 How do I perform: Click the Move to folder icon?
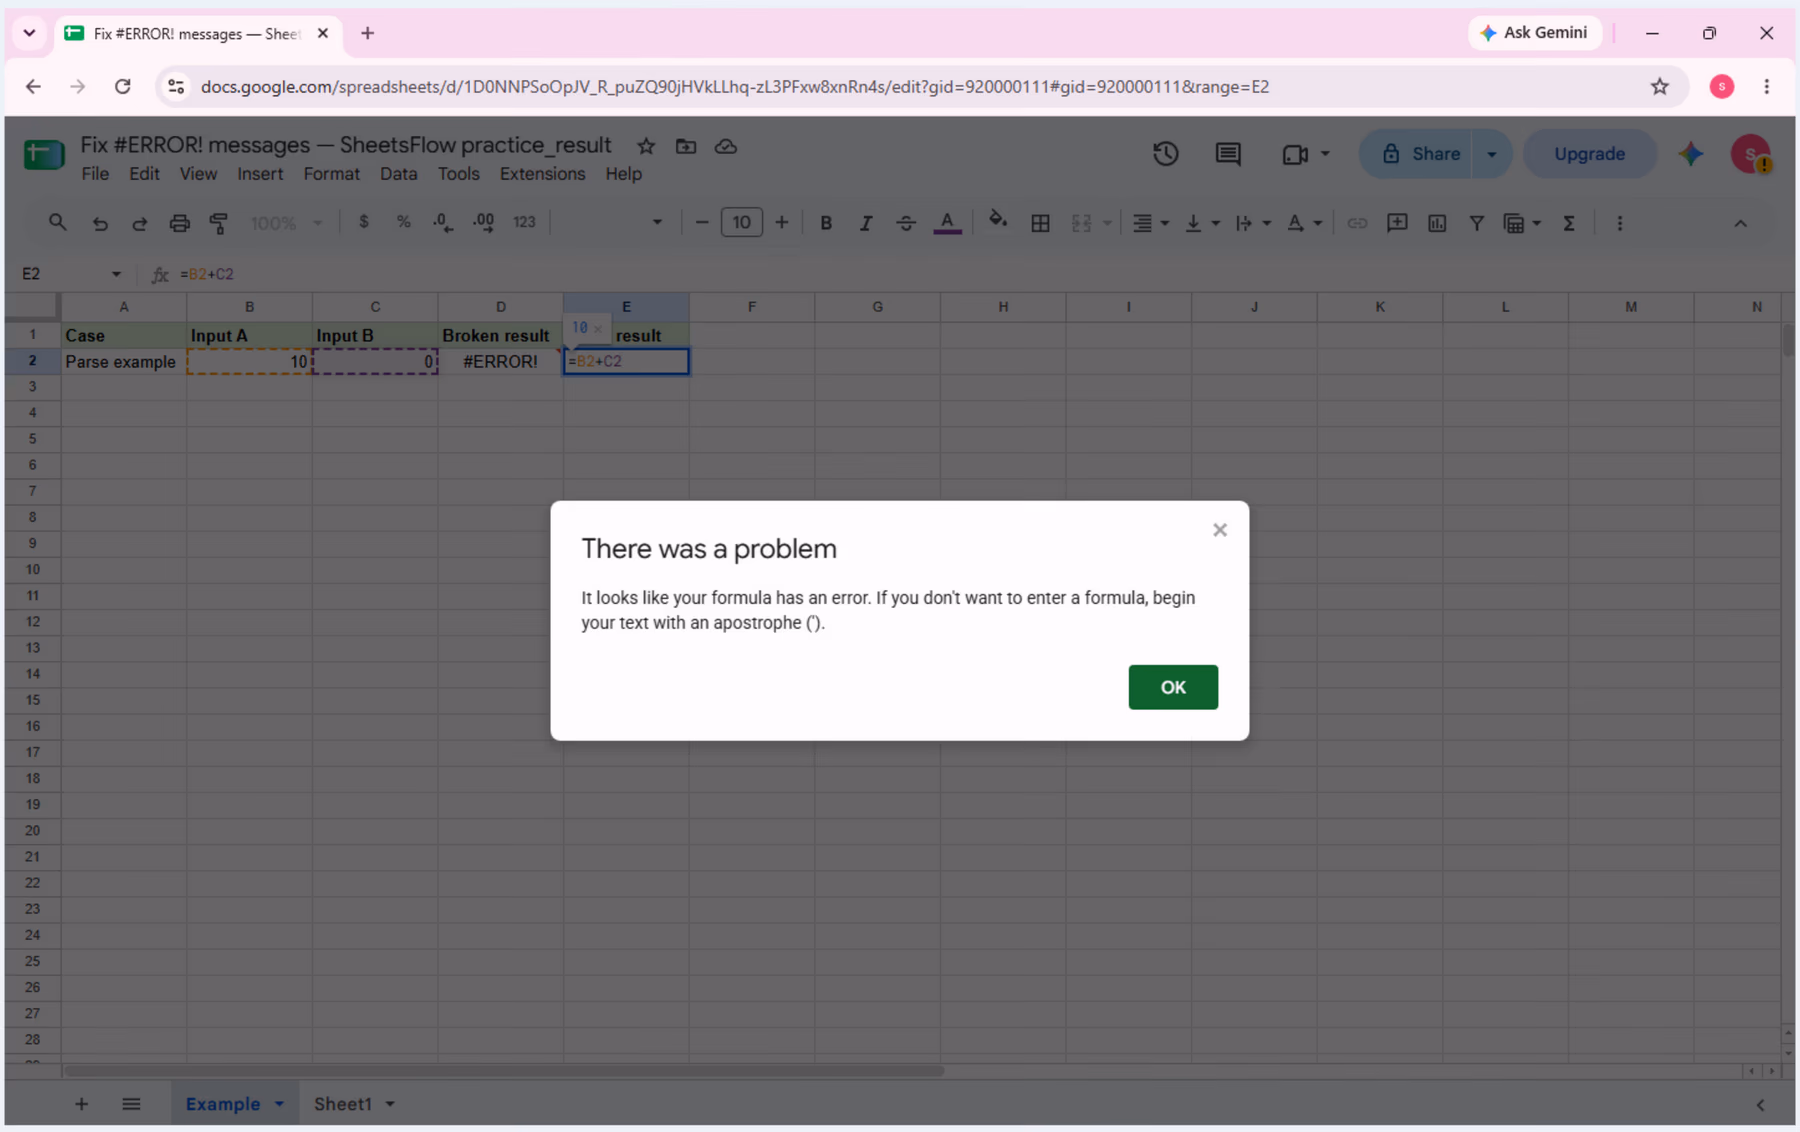686,146
